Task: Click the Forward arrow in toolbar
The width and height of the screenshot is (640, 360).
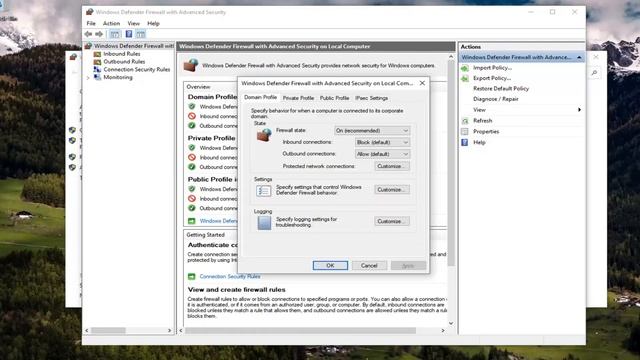Action: (x=99, y=34)
